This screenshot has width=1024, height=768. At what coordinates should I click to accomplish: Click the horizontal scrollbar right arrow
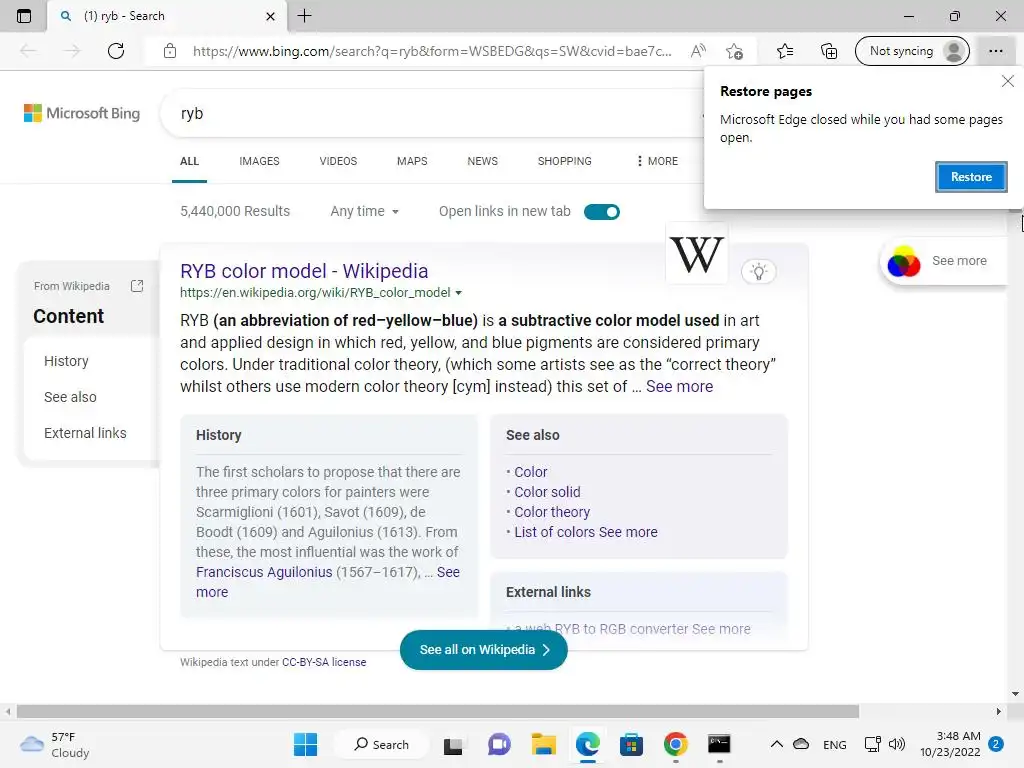click(x=998, y=711)
